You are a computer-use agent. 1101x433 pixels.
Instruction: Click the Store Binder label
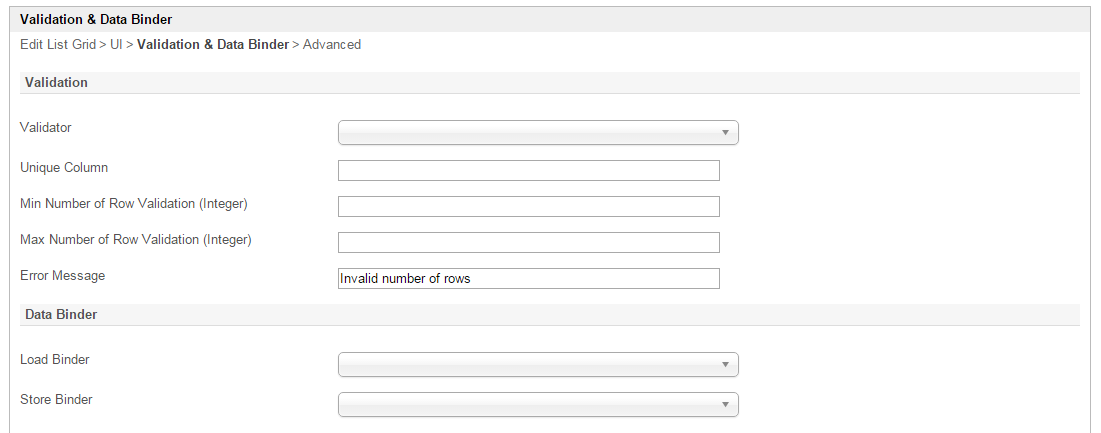point(56,399)
